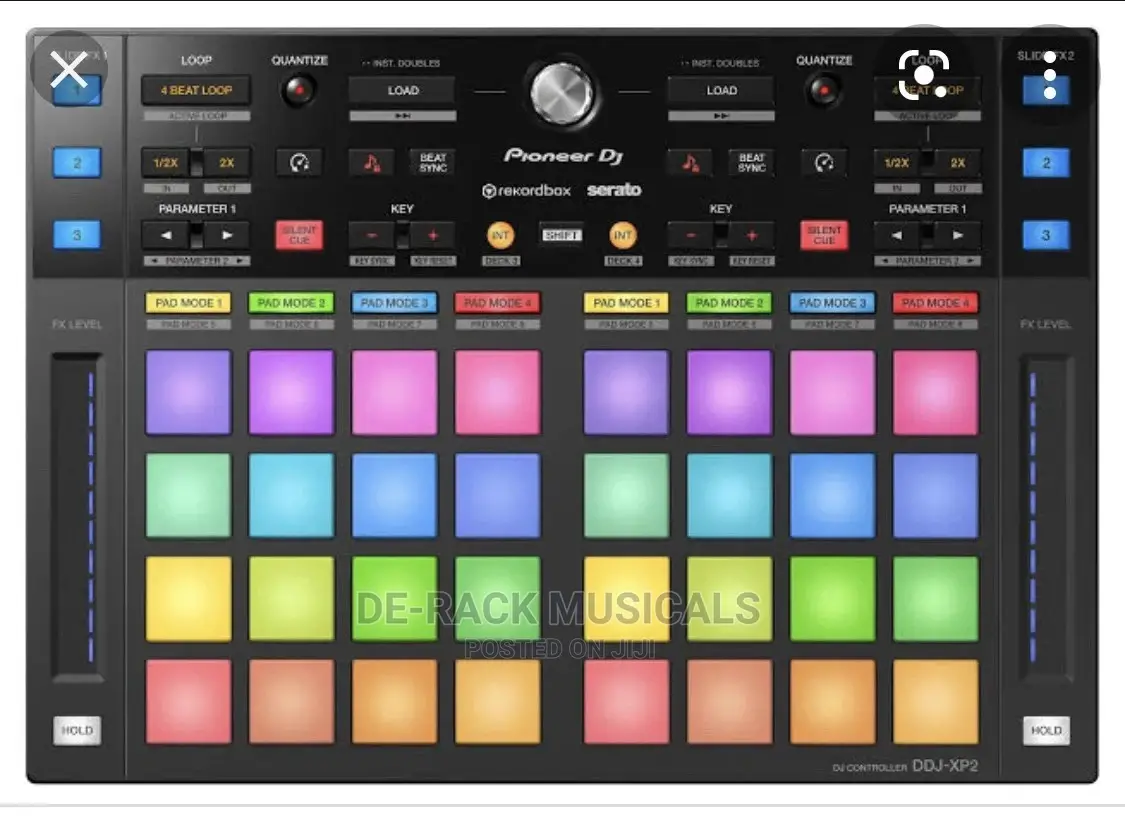Click right deck 1/2X loop button

pyautogui.click(x=897, y=163)
